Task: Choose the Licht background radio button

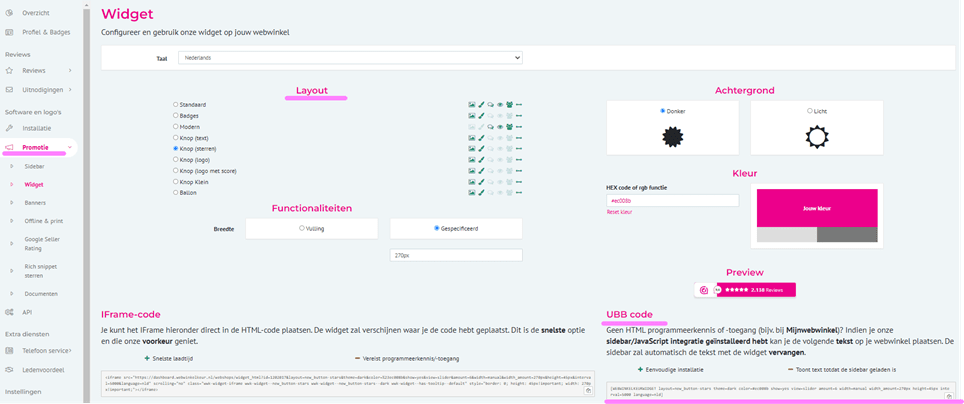Action: tap(810, 111)
